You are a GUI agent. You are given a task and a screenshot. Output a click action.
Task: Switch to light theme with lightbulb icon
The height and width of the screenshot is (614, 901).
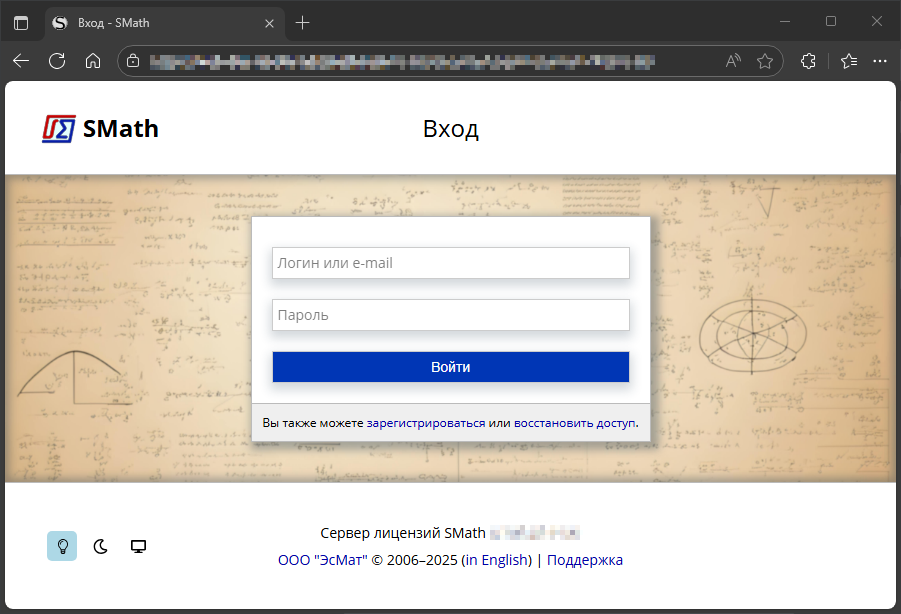click(62, 546)
